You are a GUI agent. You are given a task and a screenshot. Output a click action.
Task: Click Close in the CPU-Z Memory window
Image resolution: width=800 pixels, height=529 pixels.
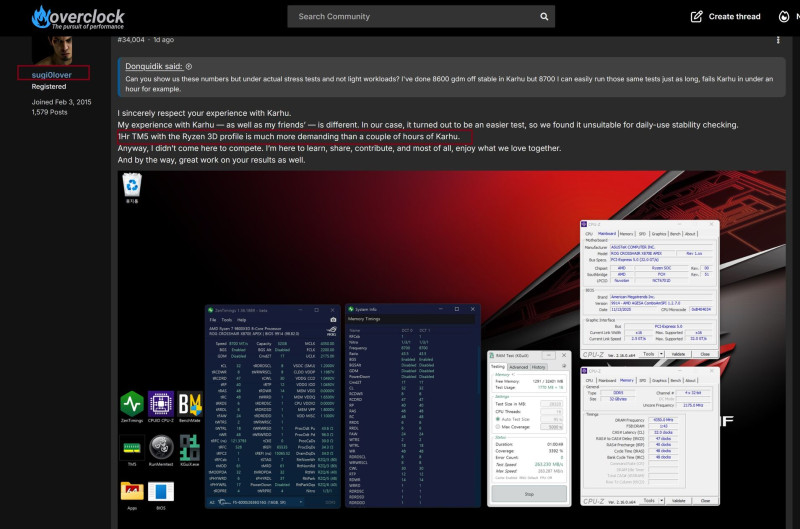[705, 501]
